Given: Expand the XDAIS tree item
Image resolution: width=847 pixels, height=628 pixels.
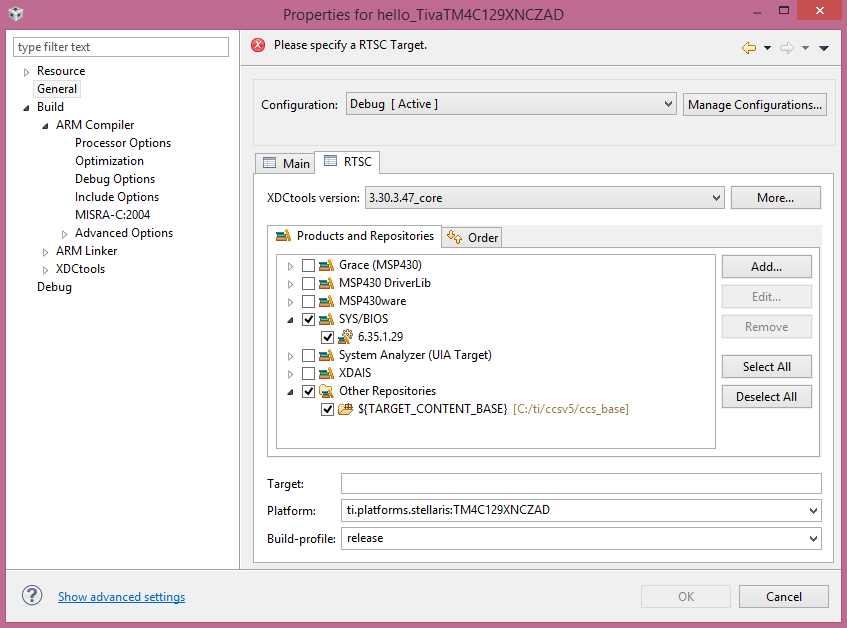Looking at the screenshot, I should tap(291, 373).
